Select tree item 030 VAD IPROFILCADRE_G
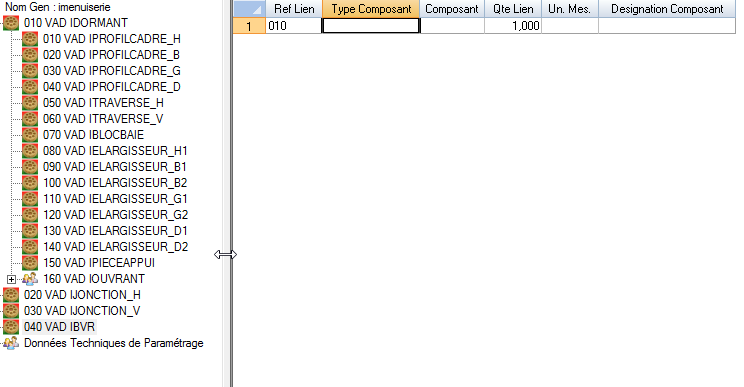 [x=112, y=71]
